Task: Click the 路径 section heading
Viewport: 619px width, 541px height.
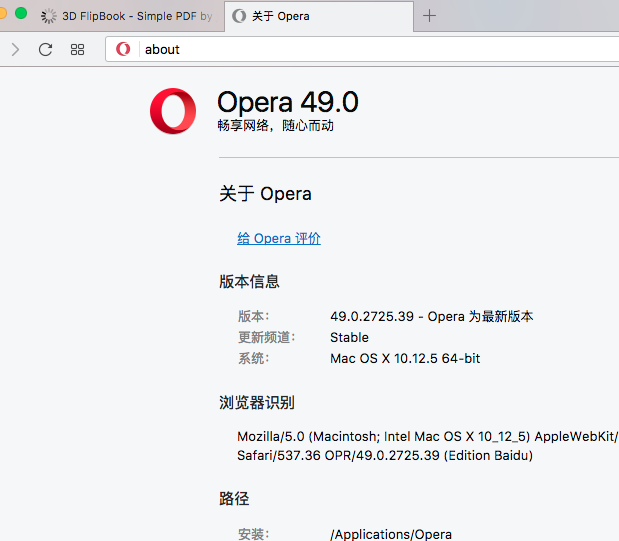Action: pos(234,498)
